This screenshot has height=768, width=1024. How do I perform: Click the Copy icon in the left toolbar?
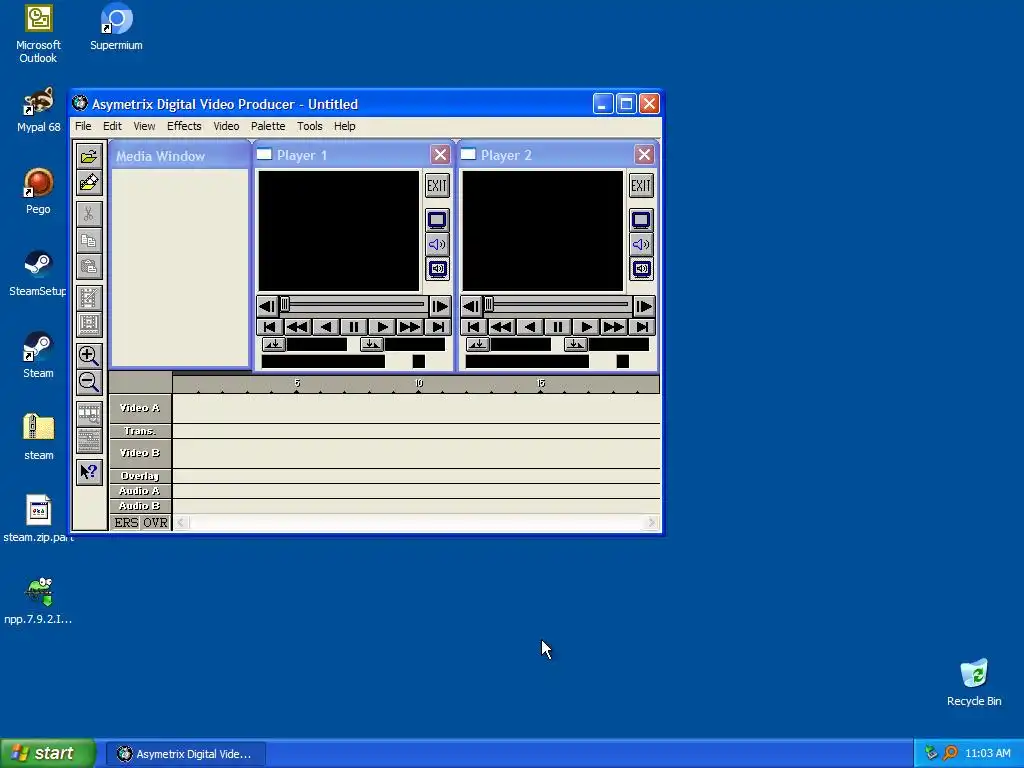pos(89,240)
